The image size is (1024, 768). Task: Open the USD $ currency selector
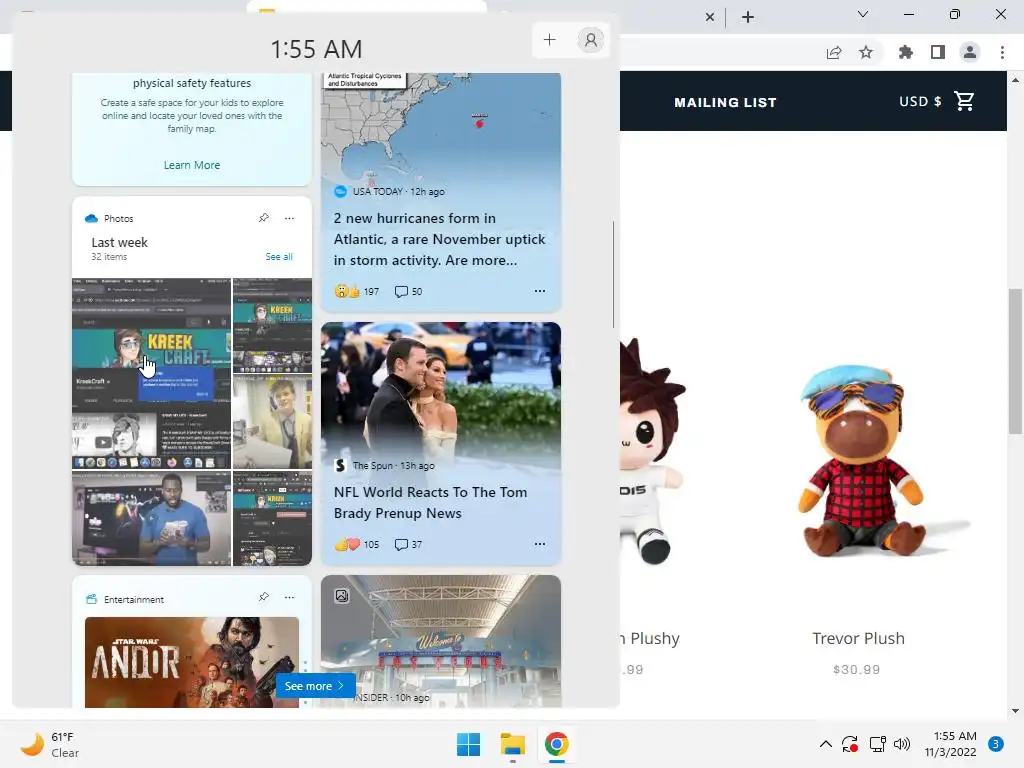click(x=920, y=101)
